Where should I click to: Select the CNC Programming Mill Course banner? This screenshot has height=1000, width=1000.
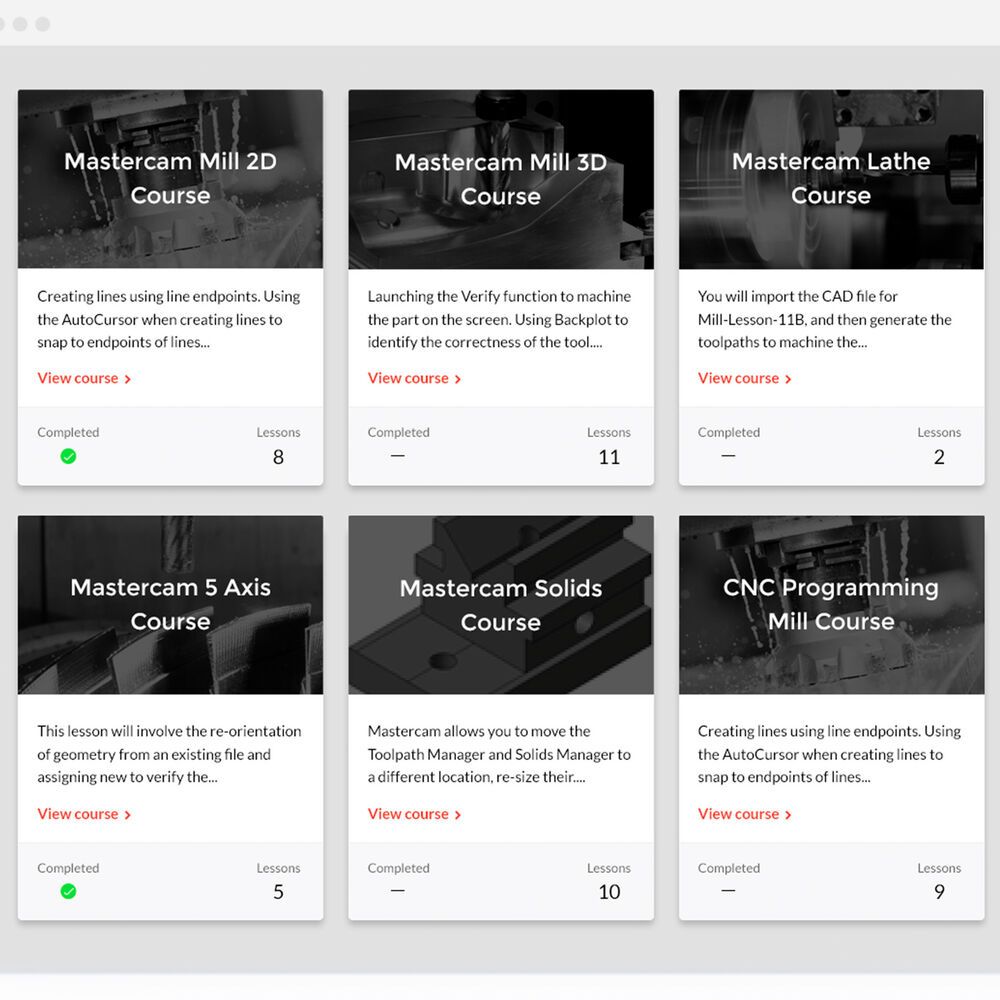click(831, 605)
